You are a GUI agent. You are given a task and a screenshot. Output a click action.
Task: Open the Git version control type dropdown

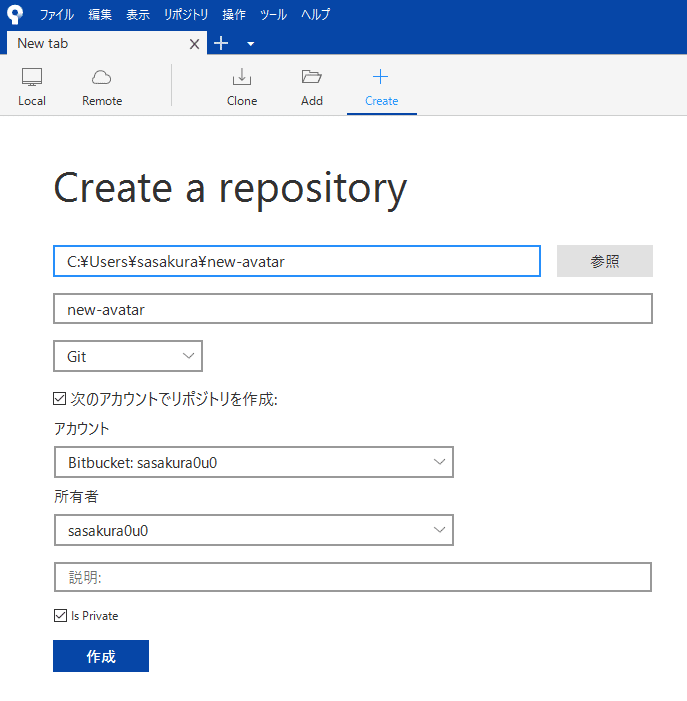(x=128, y=356)
